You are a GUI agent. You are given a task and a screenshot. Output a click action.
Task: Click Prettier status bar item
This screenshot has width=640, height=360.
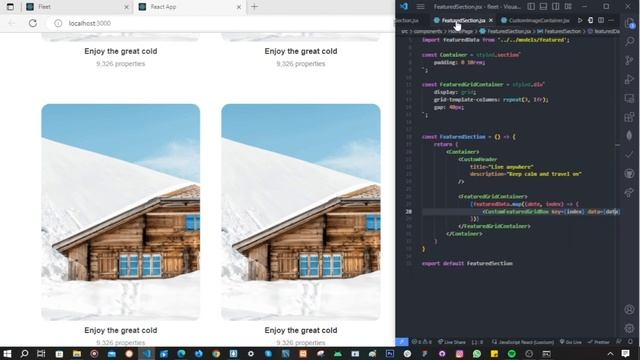(598, 342)
